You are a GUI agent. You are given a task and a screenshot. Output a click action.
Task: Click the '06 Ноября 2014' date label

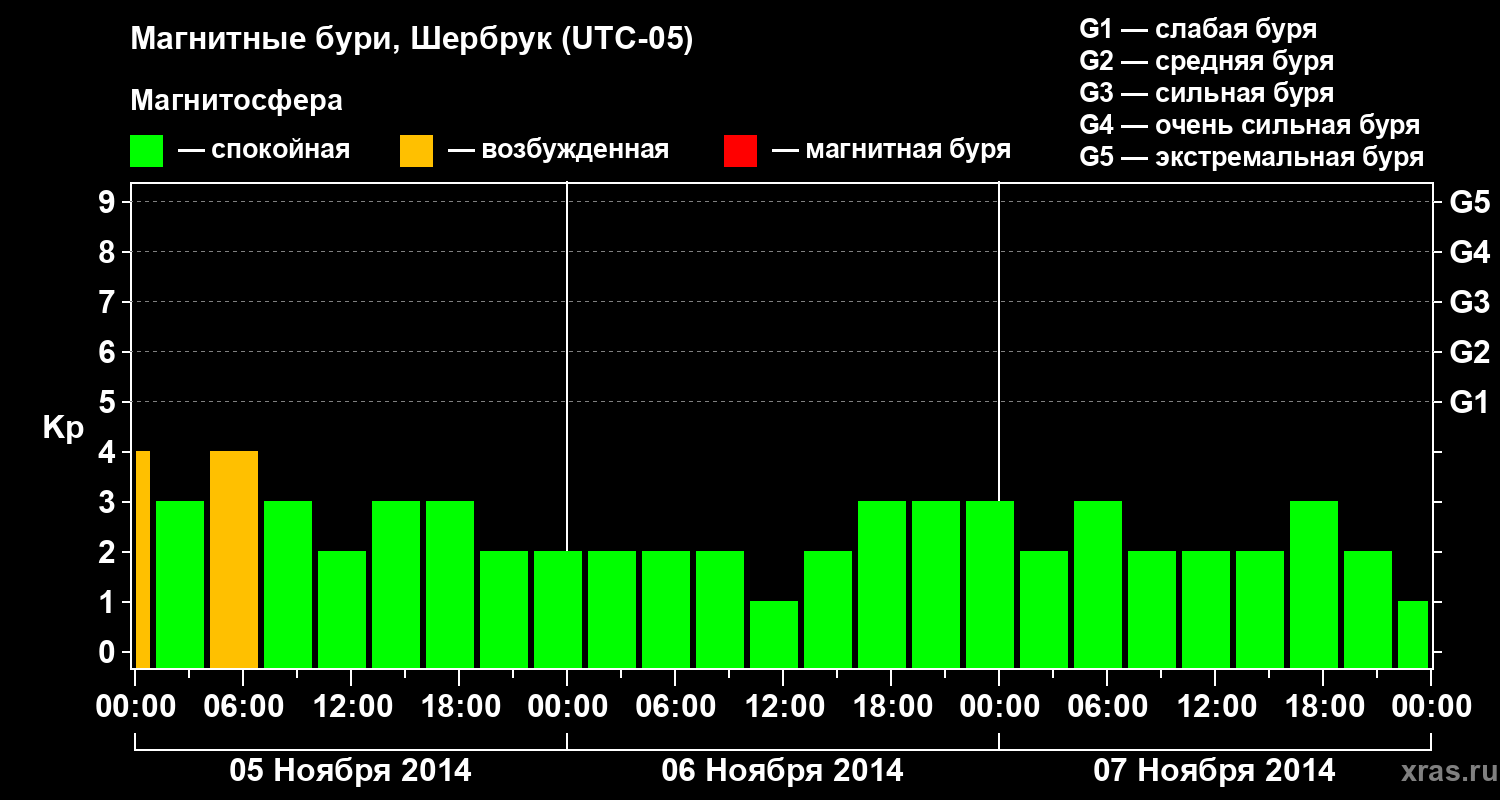782,770
